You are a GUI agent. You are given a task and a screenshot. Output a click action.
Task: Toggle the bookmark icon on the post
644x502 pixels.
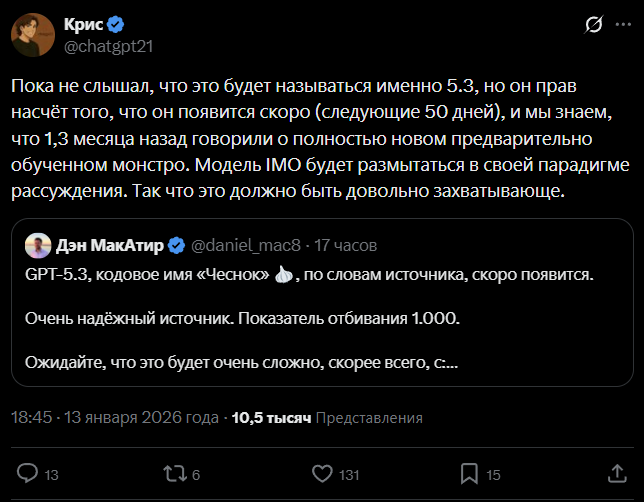pos(468,473)
